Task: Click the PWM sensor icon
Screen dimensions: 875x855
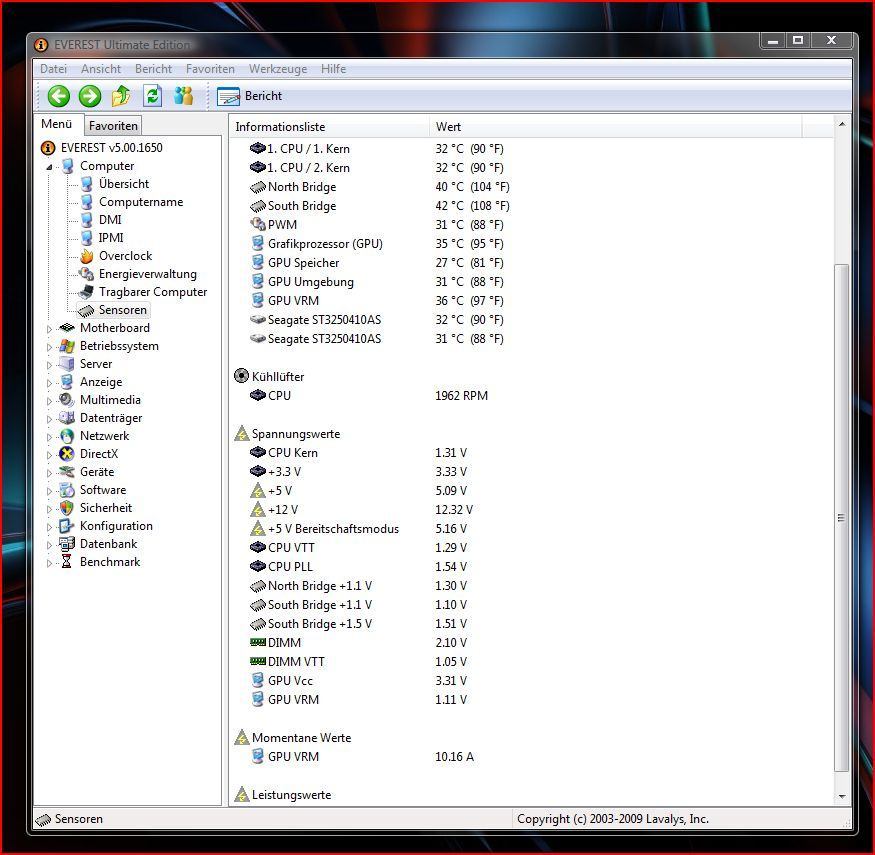Action: point(258,224)
